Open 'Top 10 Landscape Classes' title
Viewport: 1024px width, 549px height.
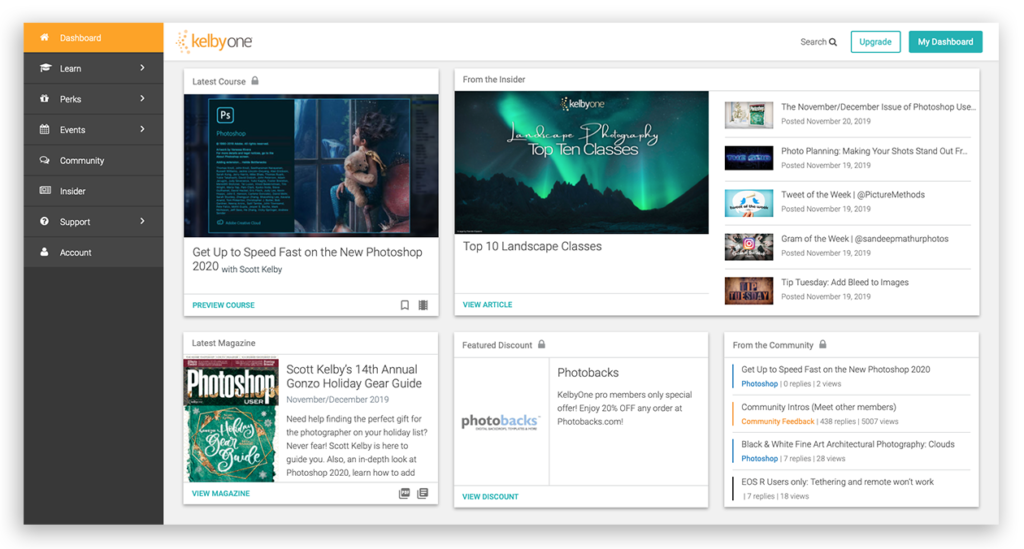click(532, 246)
